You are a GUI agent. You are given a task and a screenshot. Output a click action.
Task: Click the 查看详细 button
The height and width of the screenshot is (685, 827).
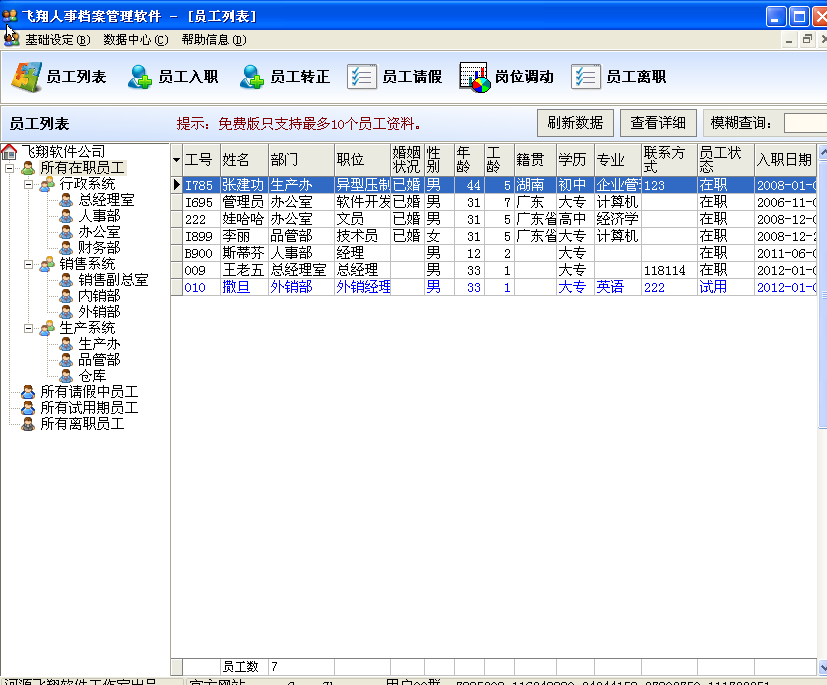point(658,123)
